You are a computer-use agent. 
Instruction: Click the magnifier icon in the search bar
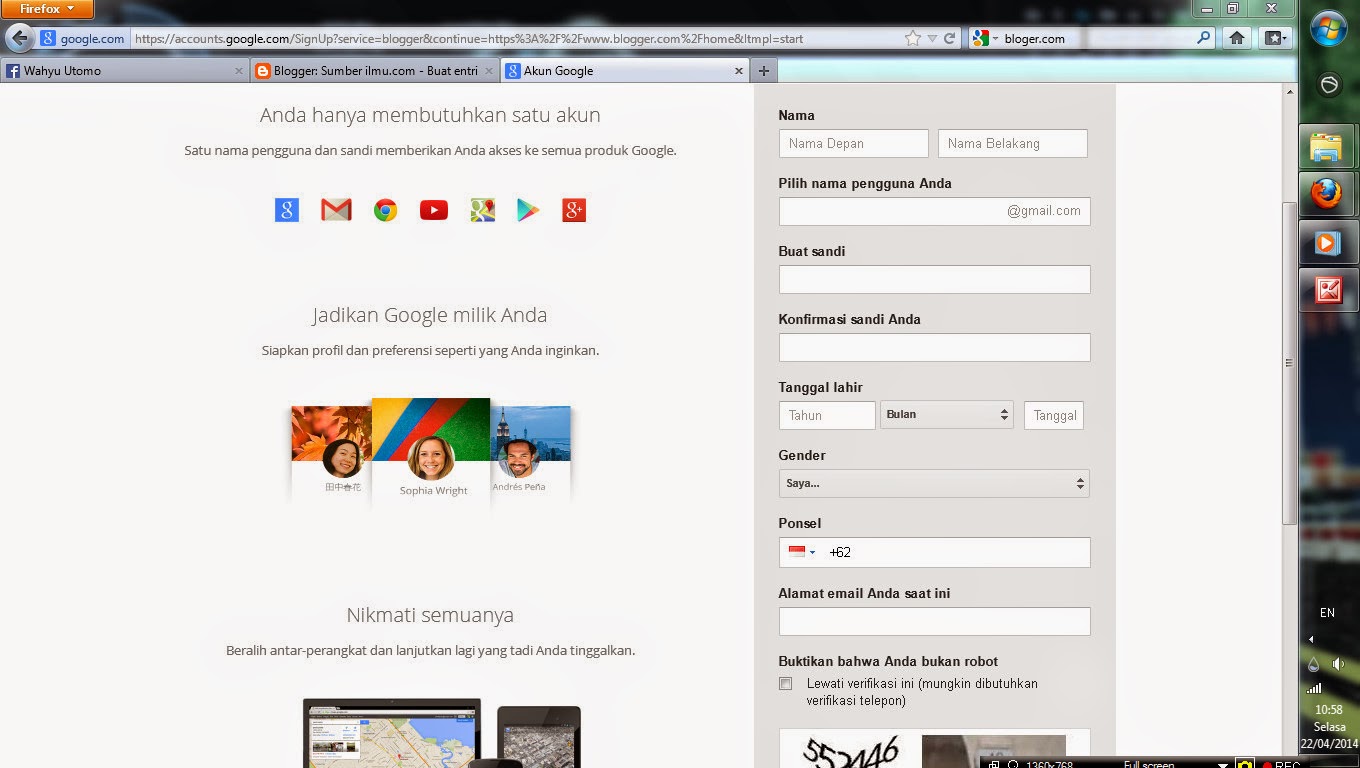coord(1204,38)
